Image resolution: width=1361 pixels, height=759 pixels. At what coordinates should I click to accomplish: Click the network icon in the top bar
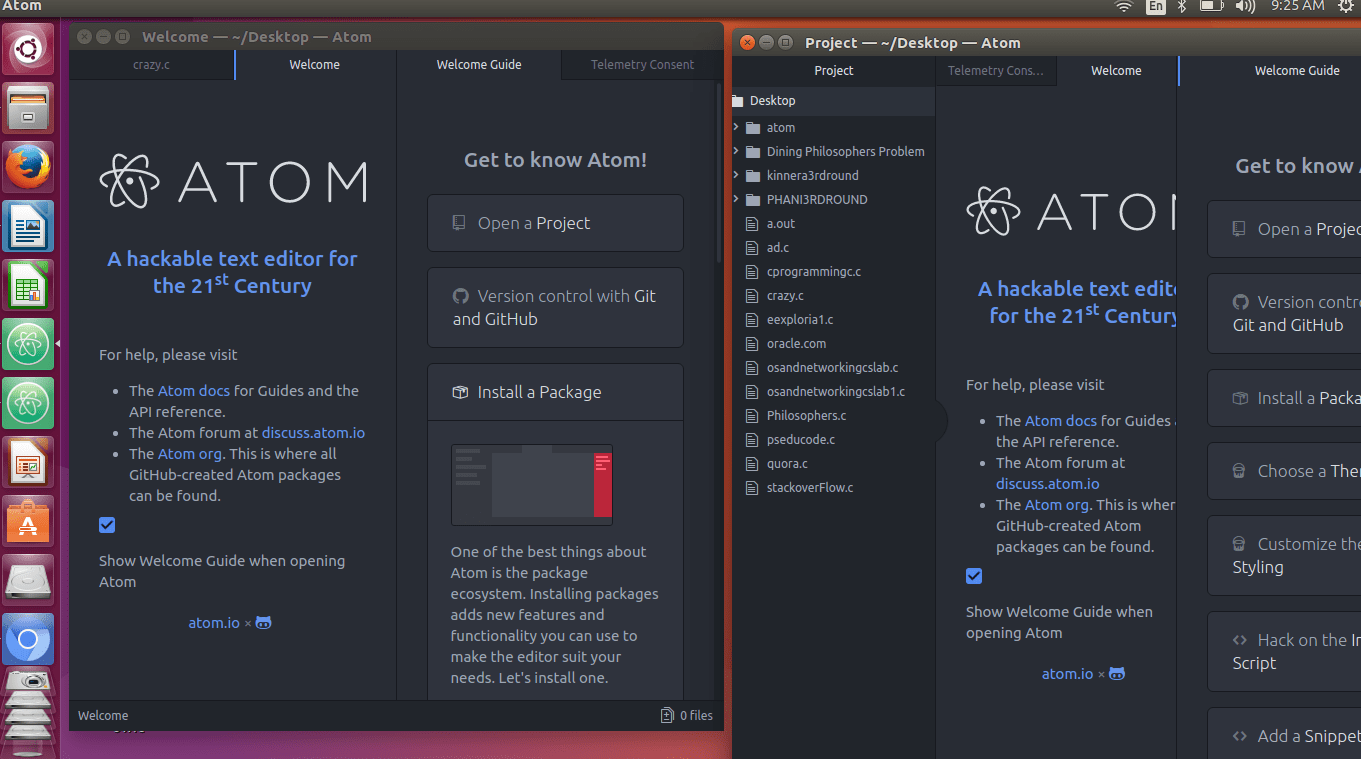1123,6
